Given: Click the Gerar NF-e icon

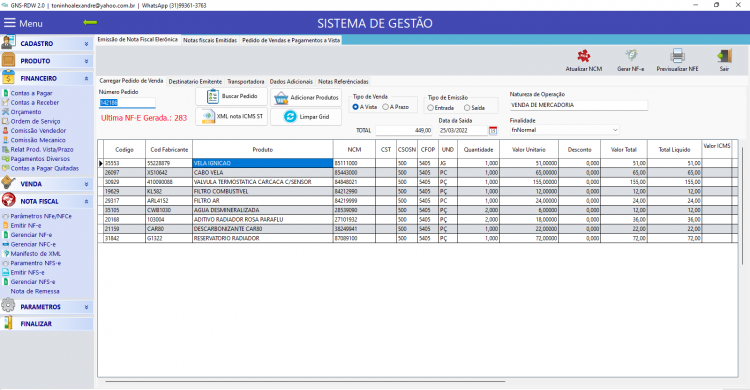Looking at the screenshot, I should click(630, 56).
